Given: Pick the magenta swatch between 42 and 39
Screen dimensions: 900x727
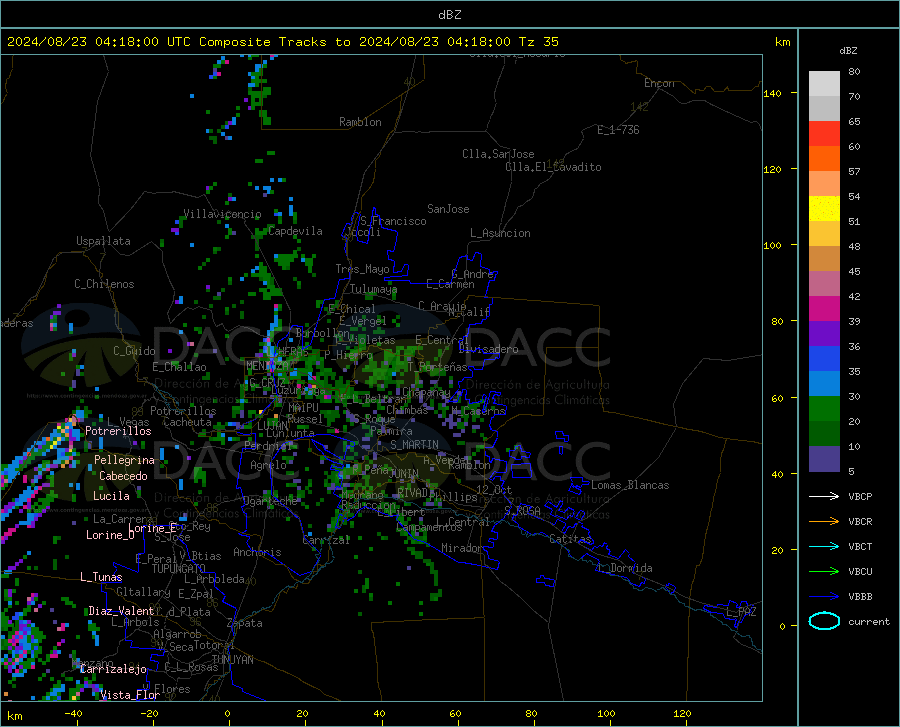Looking at the screenshot, I should [x=824, y=309].
